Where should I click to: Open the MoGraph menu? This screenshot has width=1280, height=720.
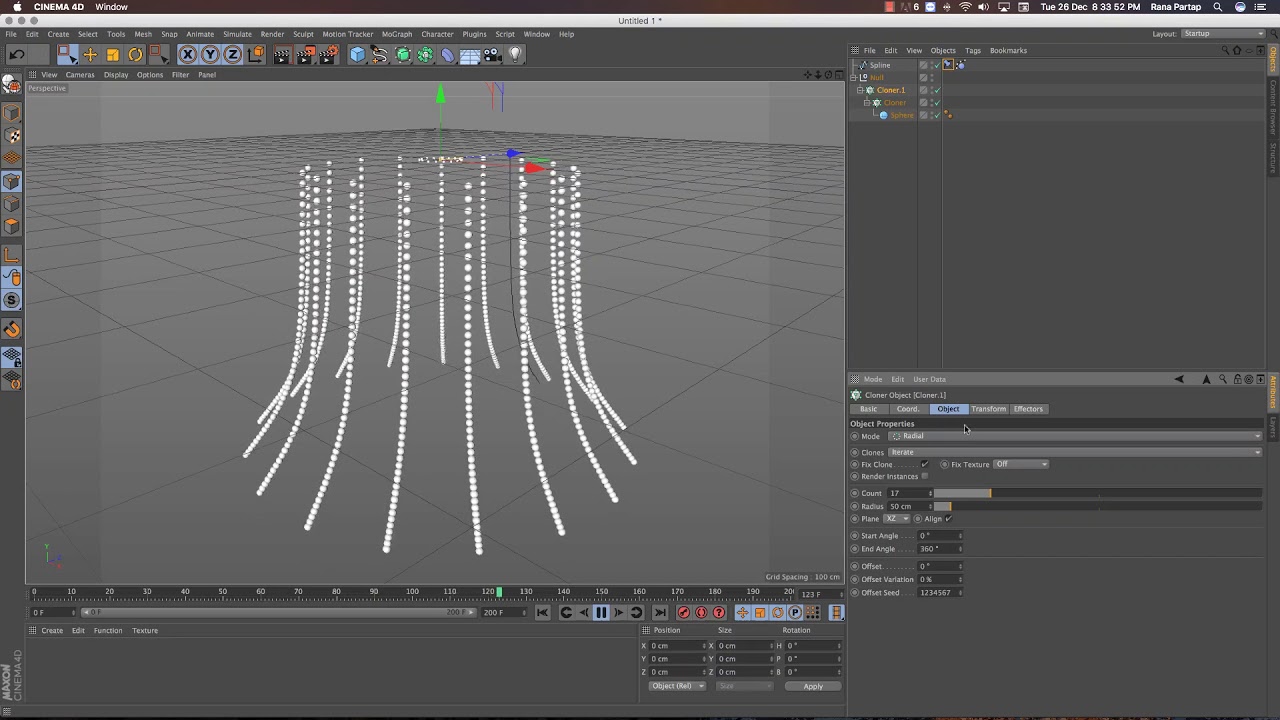click(x=396, y=34)
